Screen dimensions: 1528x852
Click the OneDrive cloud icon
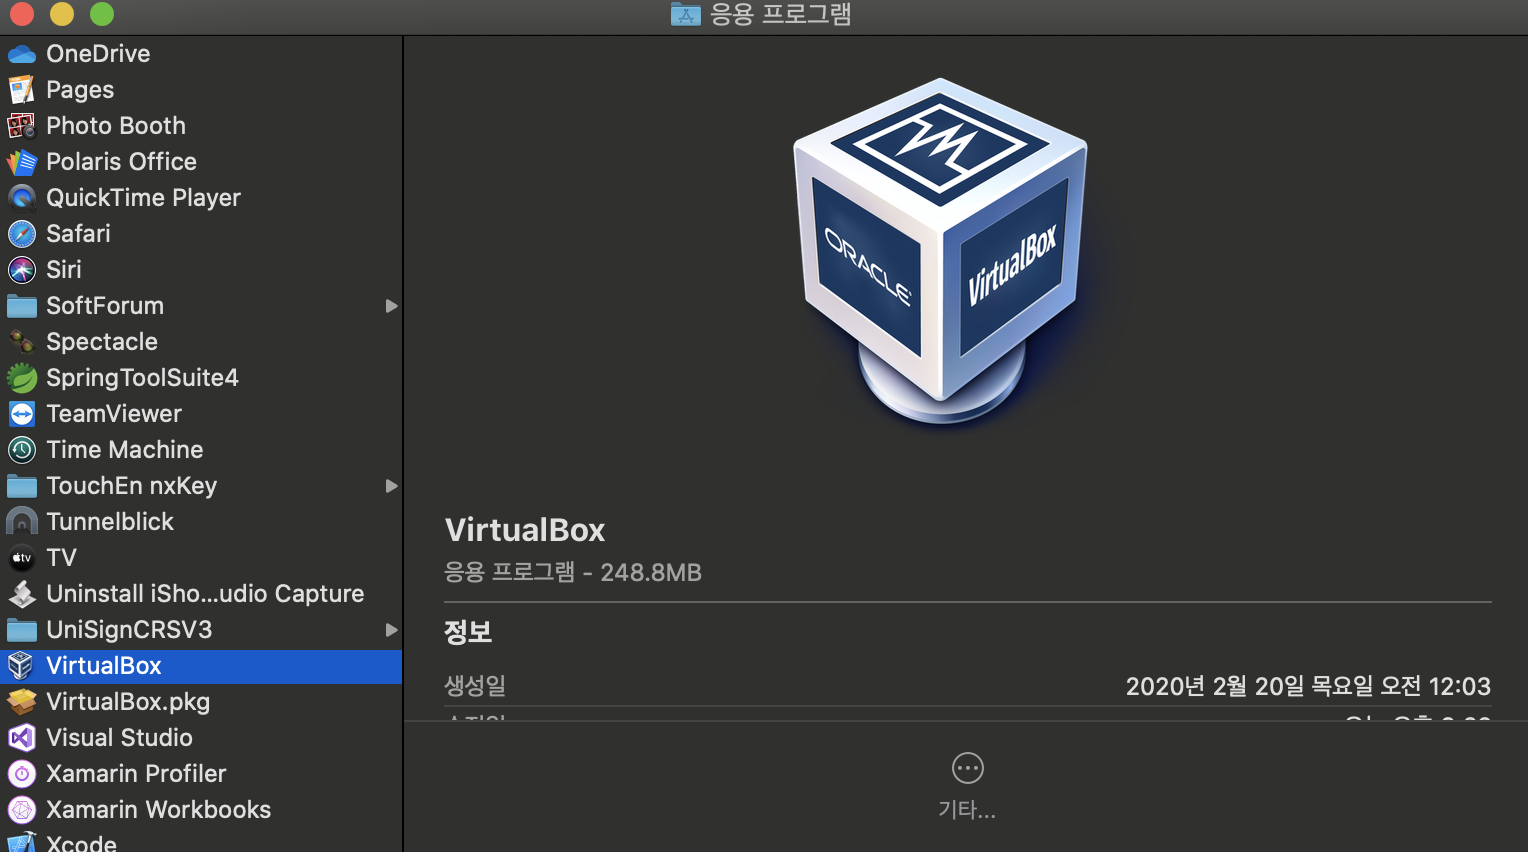[x=22, y=54]
